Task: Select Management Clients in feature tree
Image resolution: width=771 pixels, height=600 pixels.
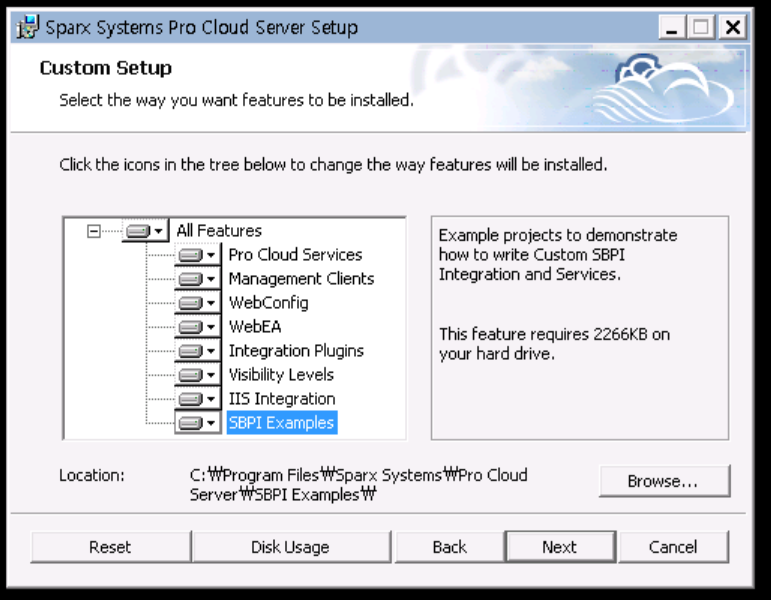Action: pyautogui.click(x=301, y=279)
